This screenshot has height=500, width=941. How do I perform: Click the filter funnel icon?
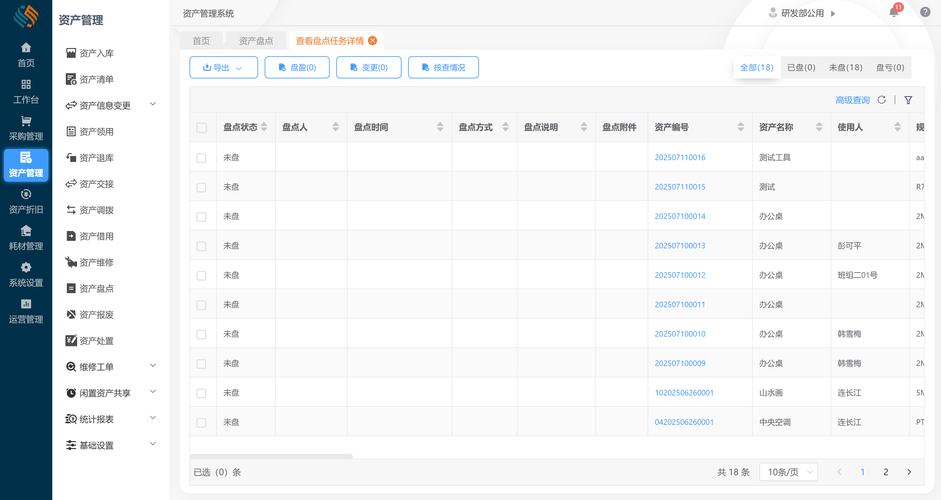(x=909, y=100)
